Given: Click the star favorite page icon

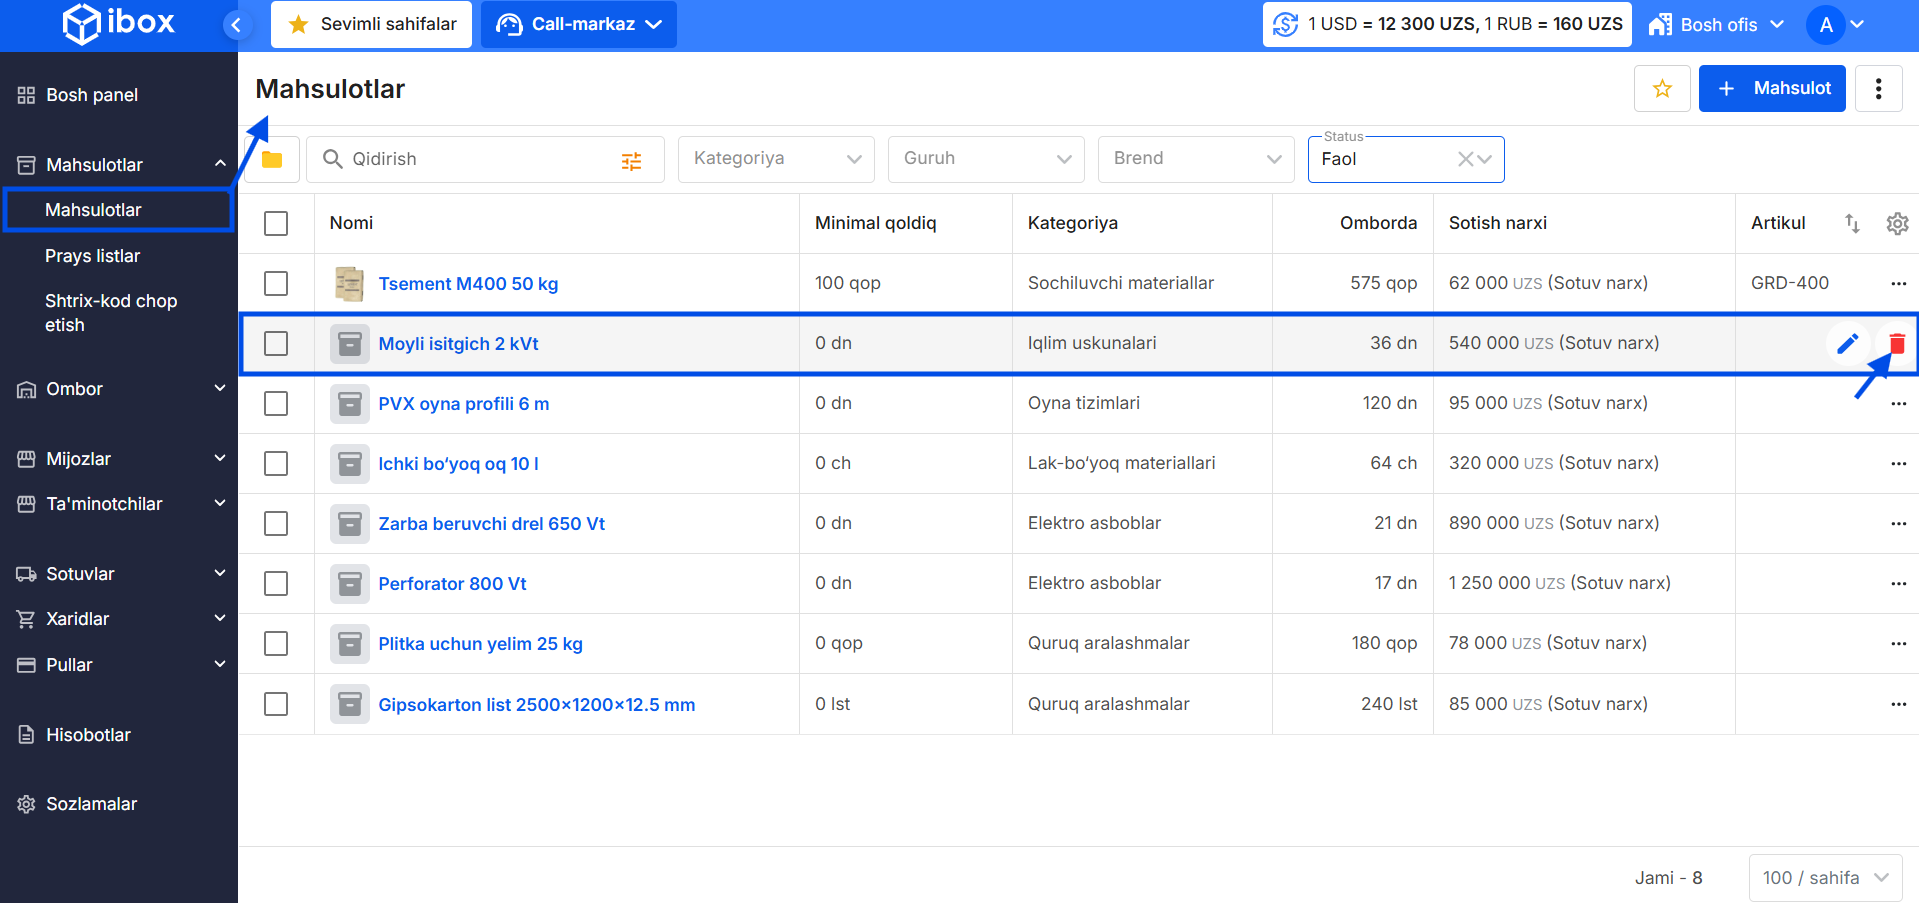Looking at the screenshot, I should click(x=1662, y=89).
